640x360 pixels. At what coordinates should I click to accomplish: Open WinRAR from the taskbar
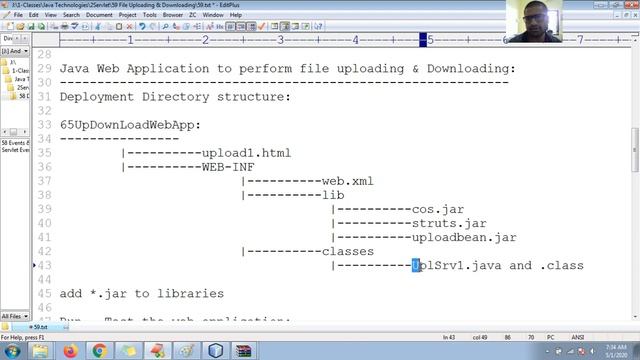[244, 351]
